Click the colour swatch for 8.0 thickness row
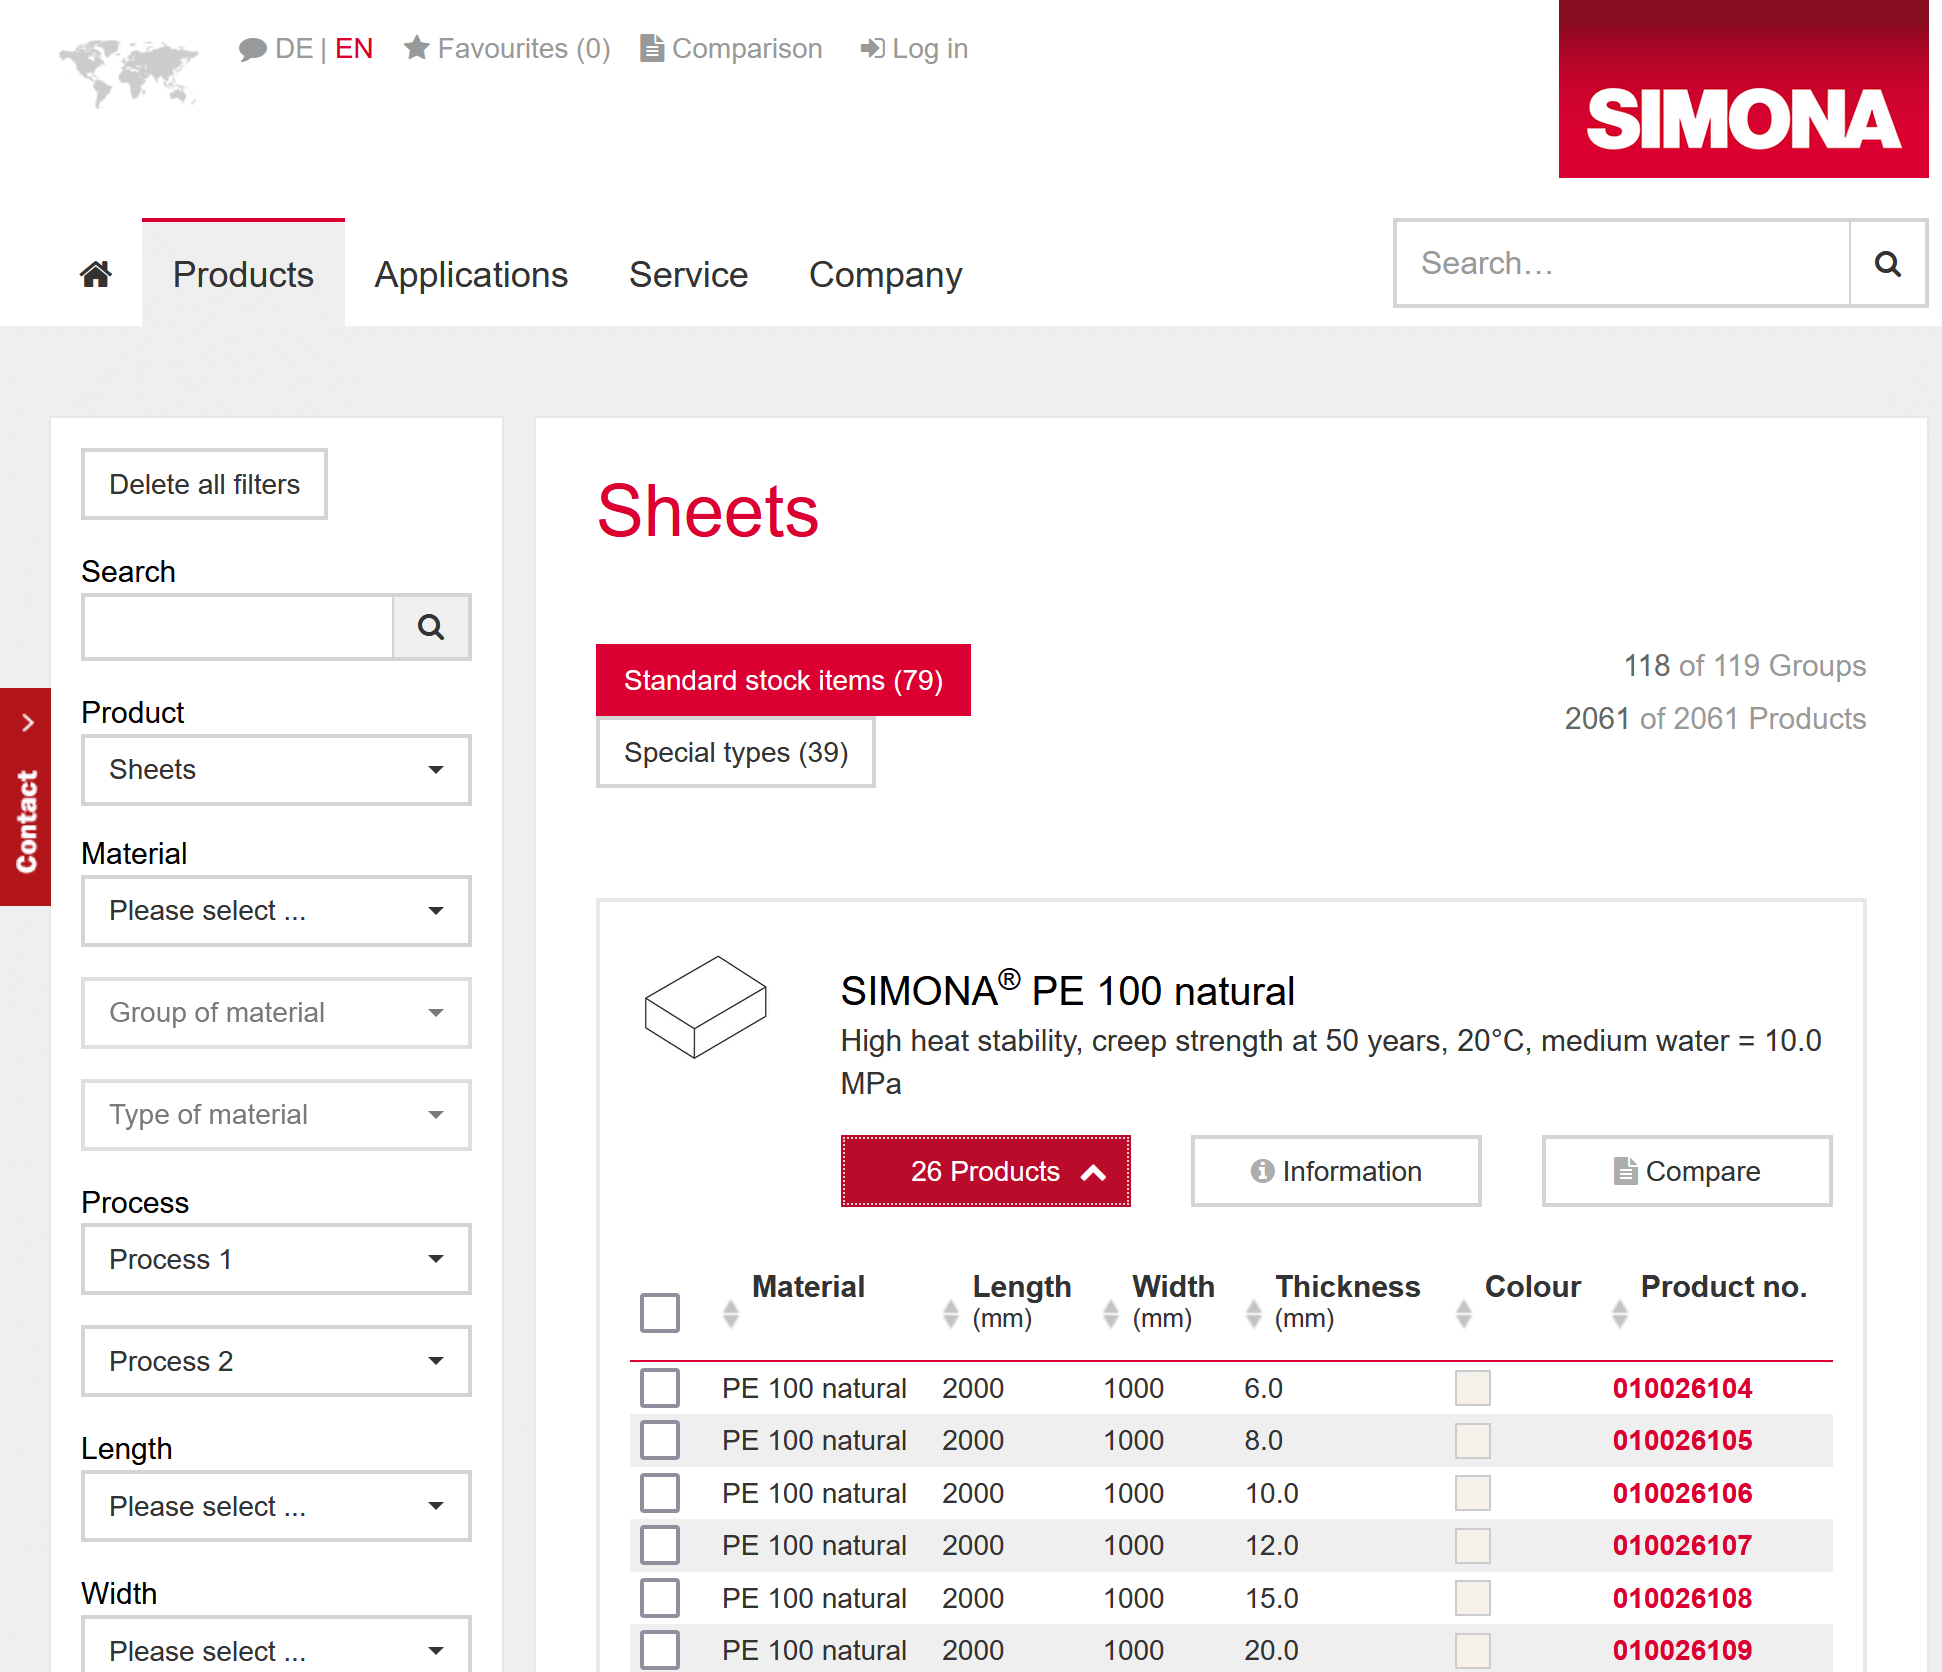 click(1472, 1441)
